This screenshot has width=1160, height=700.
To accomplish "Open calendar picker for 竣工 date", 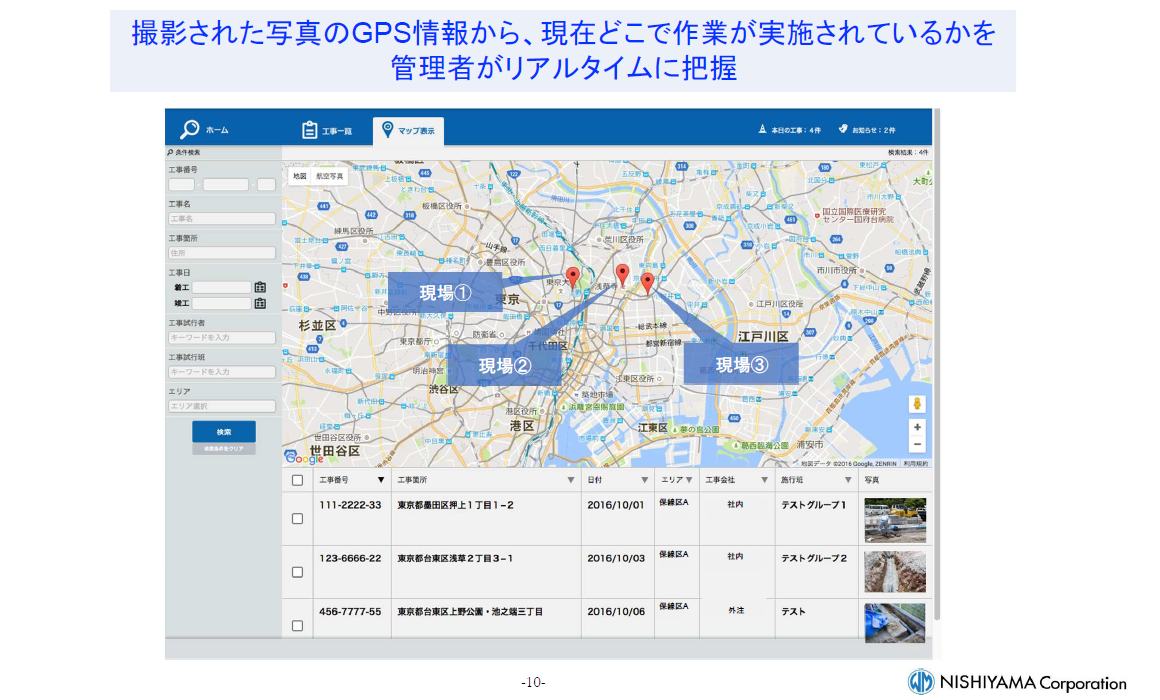I will coord(260,303).
